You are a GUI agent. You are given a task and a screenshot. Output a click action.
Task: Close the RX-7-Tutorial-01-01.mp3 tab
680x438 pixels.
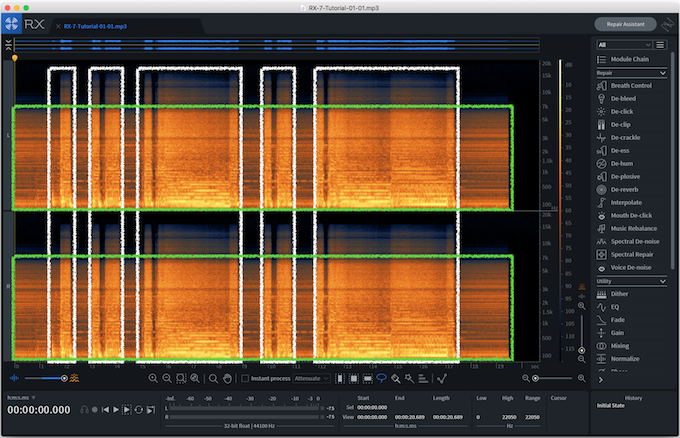tap(58, 26)
